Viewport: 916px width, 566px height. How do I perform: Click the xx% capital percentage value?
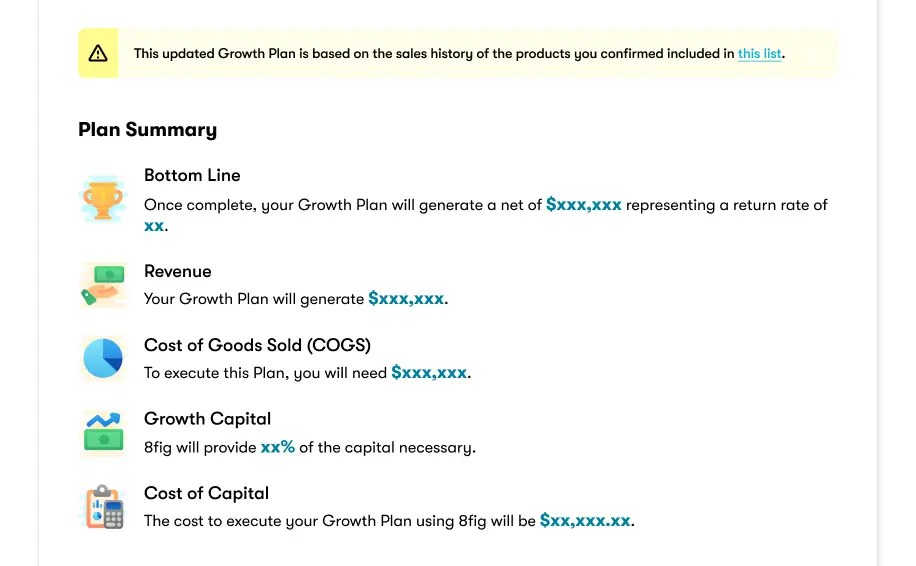277,447
